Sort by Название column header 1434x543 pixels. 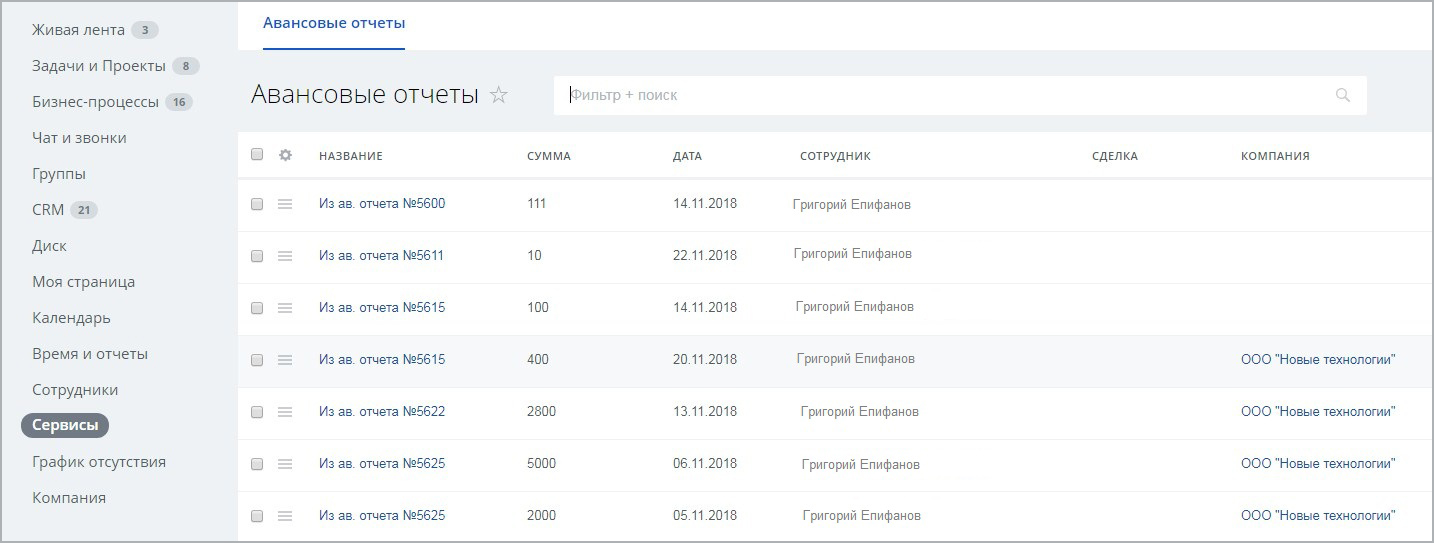coord(350,156)
